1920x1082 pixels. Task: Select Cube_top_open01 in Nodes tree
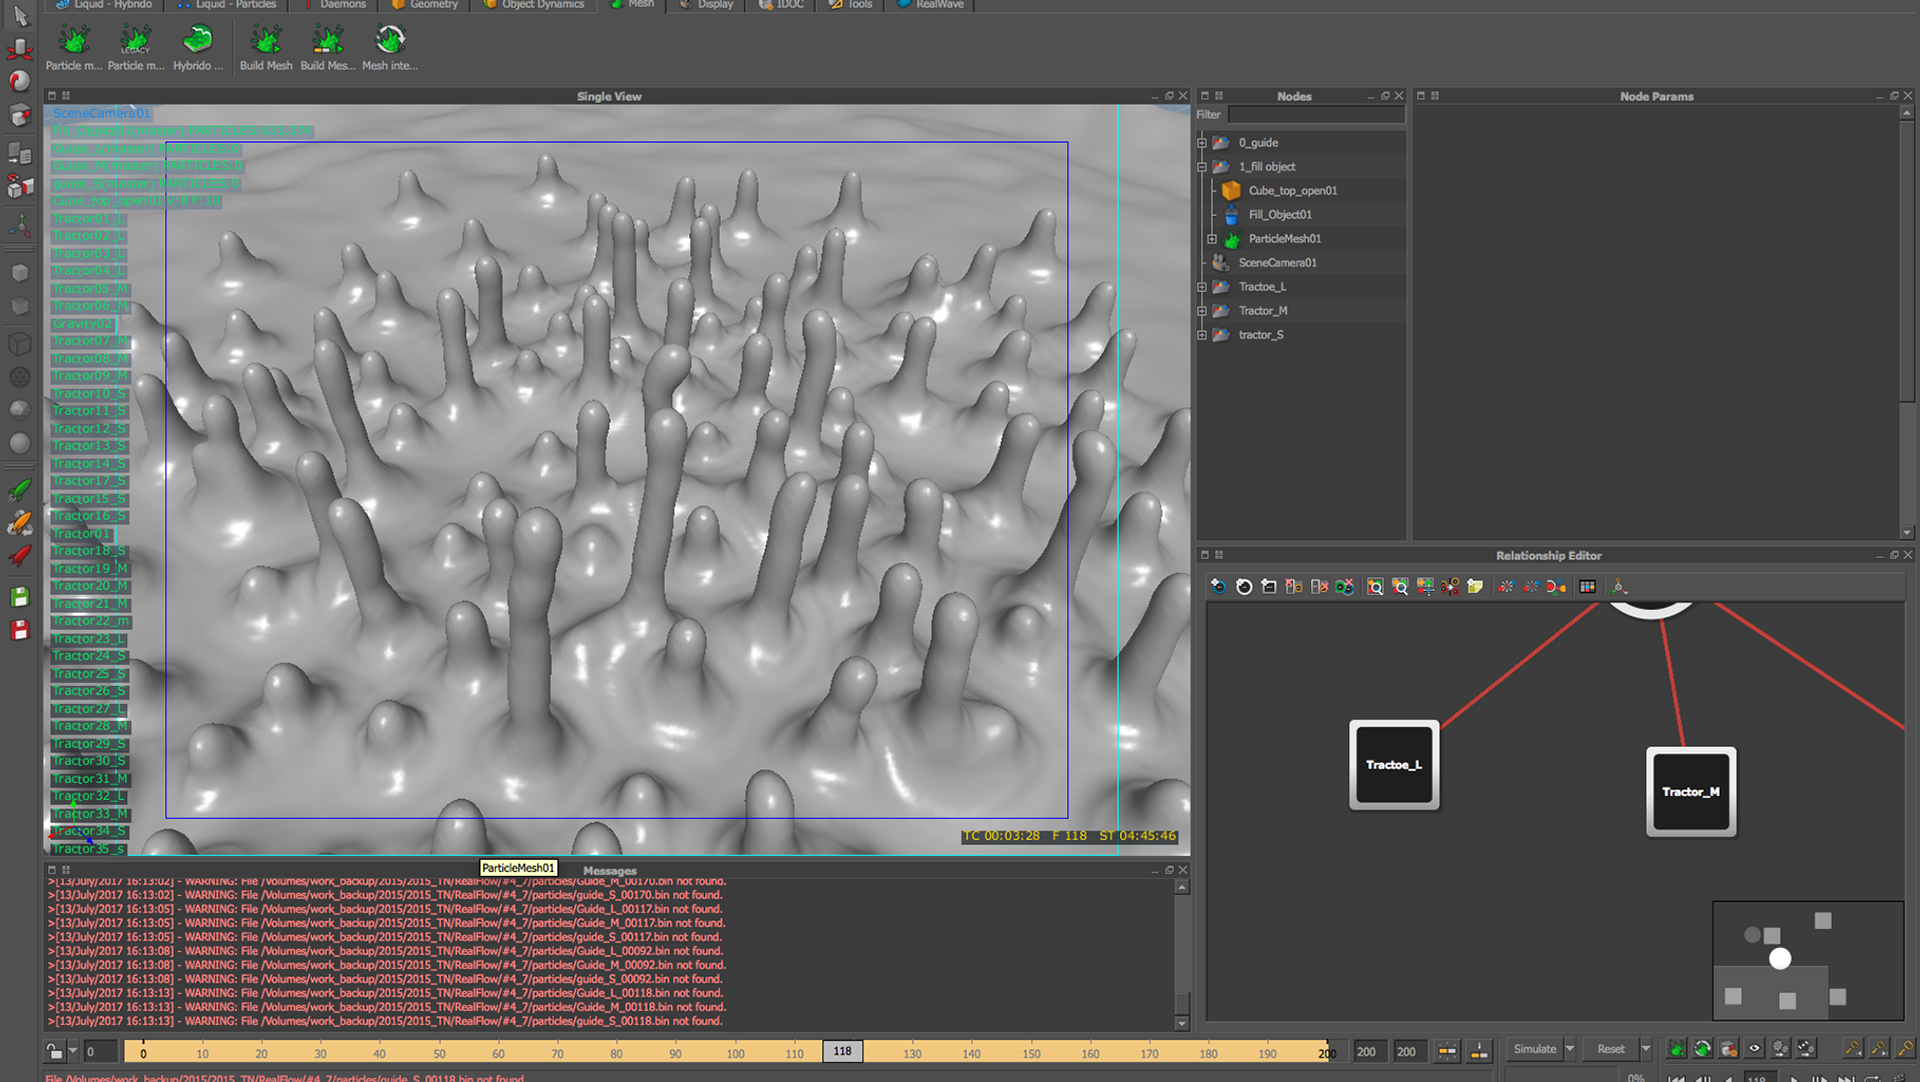[x=1292, y=191]
